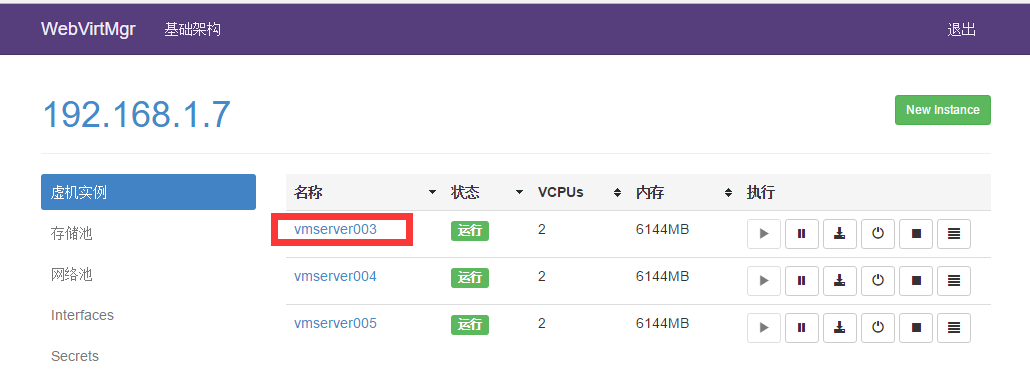Select 虚机实例 in the sidebar

pos(148,192)
